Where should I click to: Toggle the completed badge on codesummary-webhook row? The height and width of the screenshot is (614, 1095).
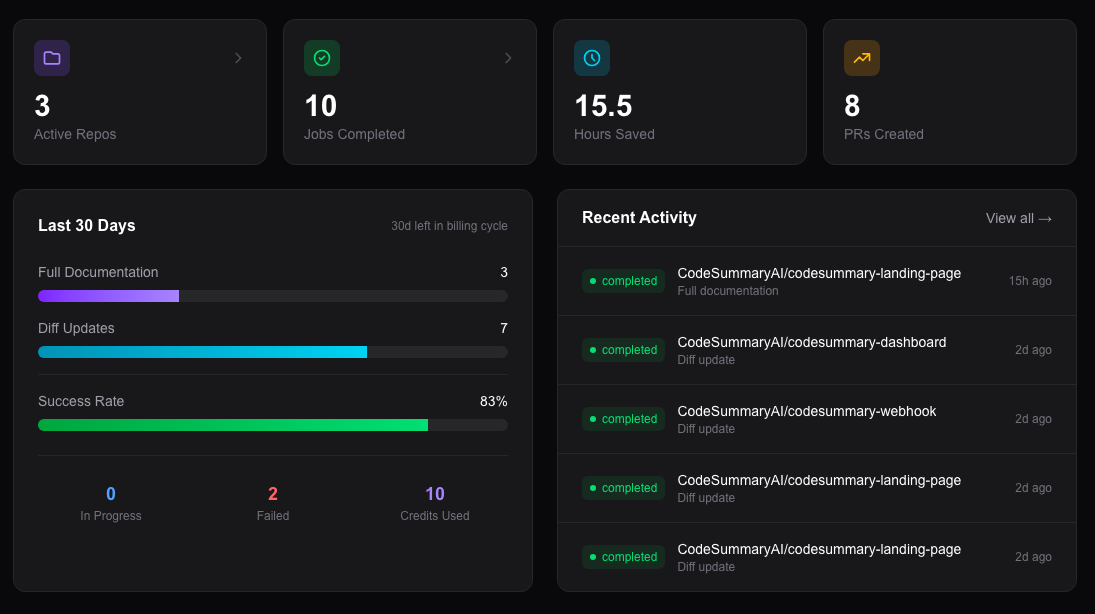(x=623, y=419)
